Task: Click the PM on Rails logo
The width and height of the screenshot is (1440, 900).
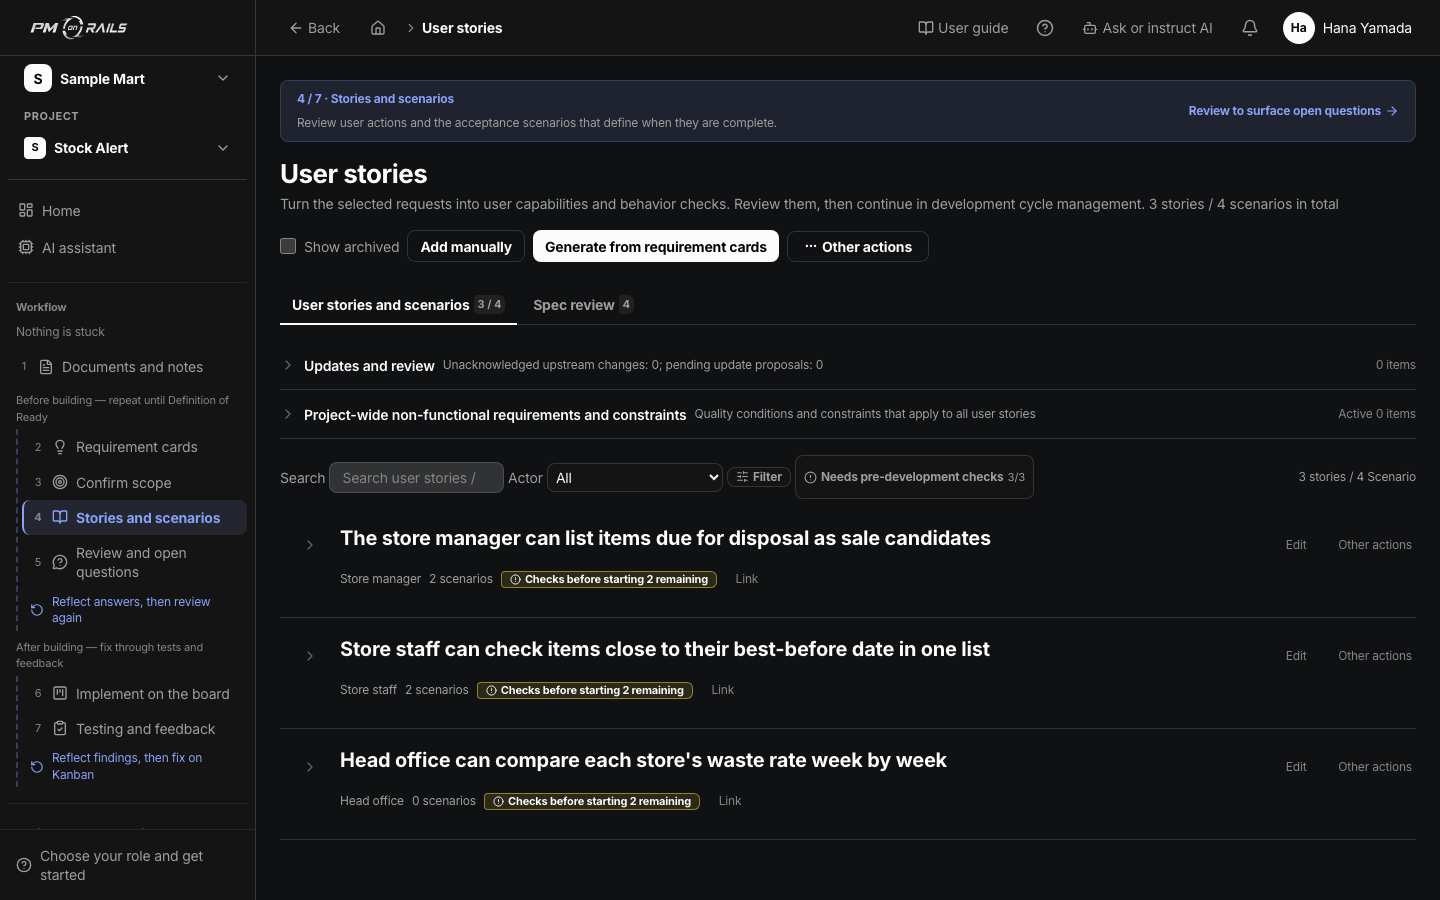Action: pyautogui.click(x=78, y=28)
